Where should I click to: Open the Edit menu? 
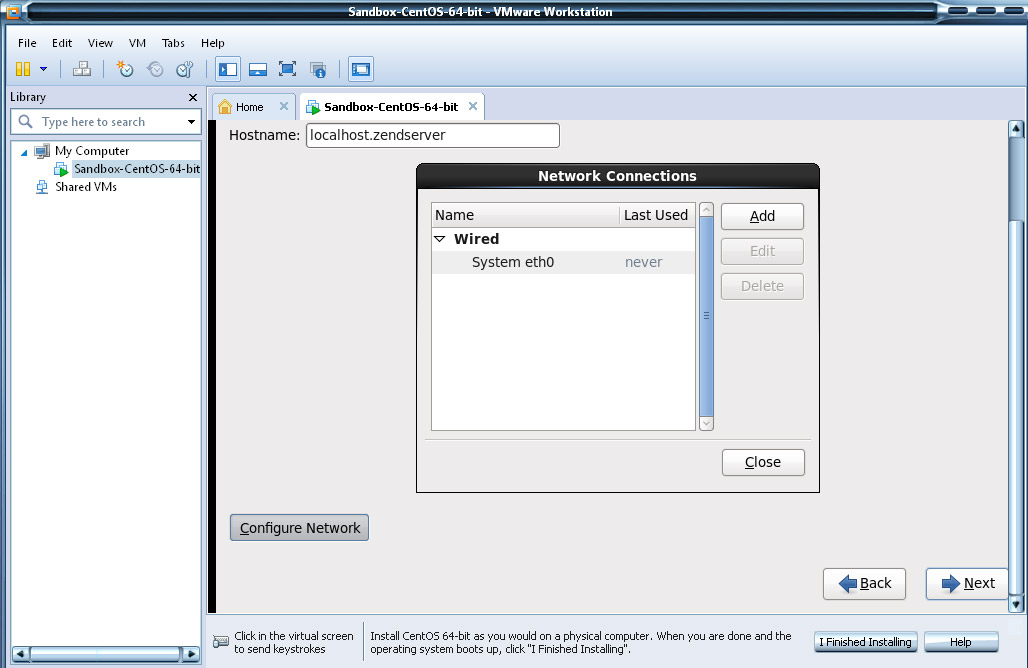coord(62,43)
